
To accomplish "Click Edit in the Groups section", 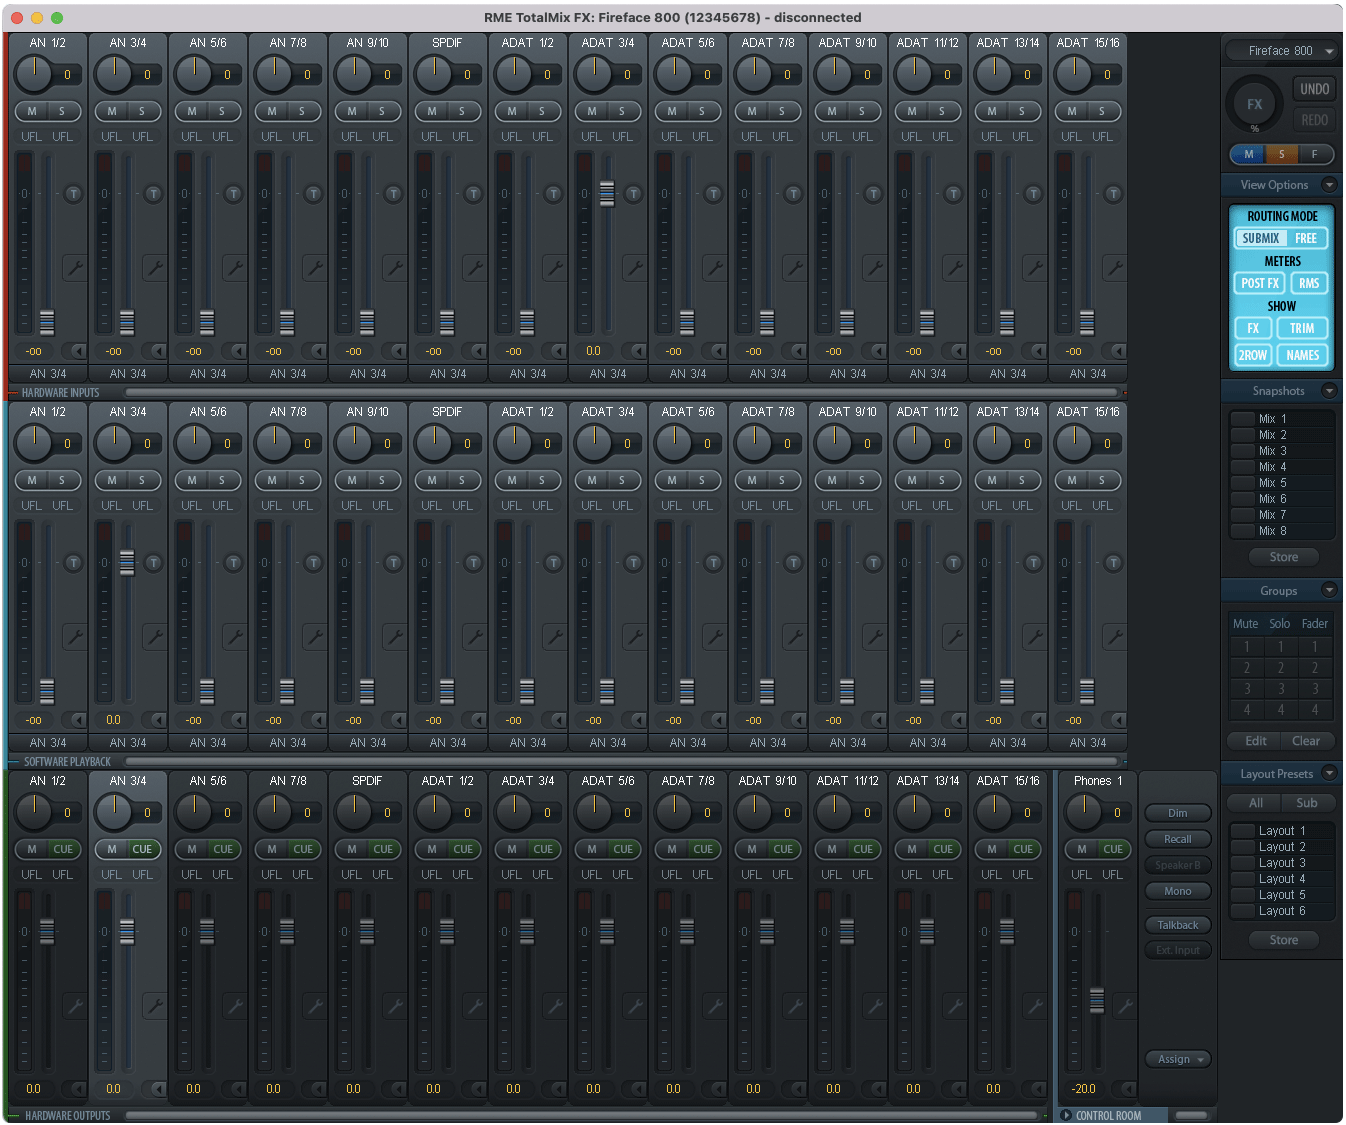I will pos(1256,741).
